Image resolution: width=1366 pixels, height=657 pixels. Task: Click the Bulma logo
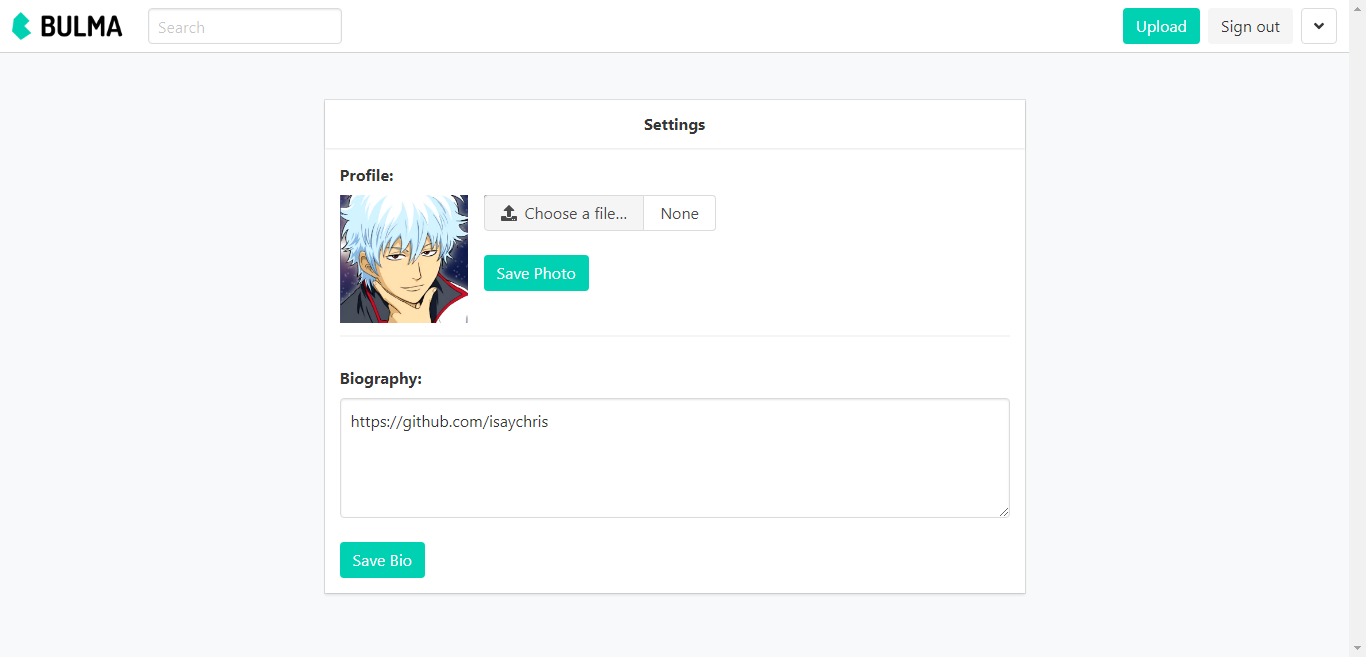pos(67,27)
